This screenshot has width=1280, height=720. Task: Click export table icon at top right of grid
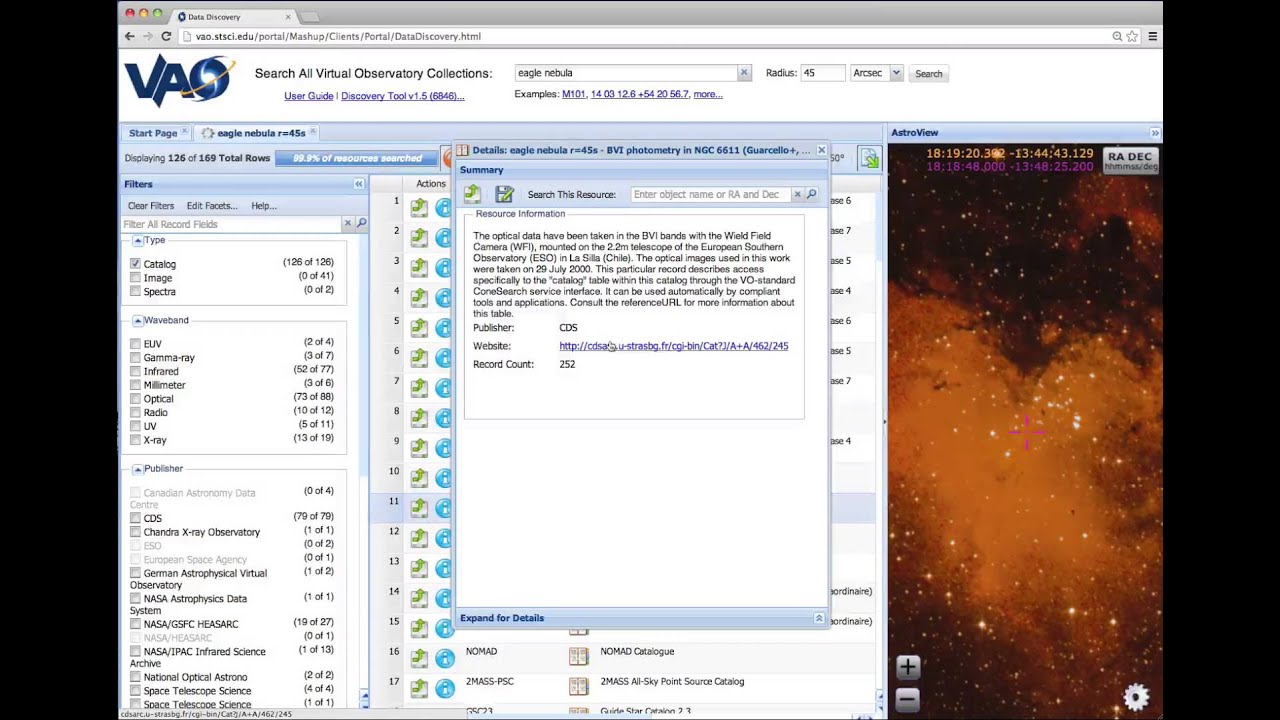click(x=869, y=159)
